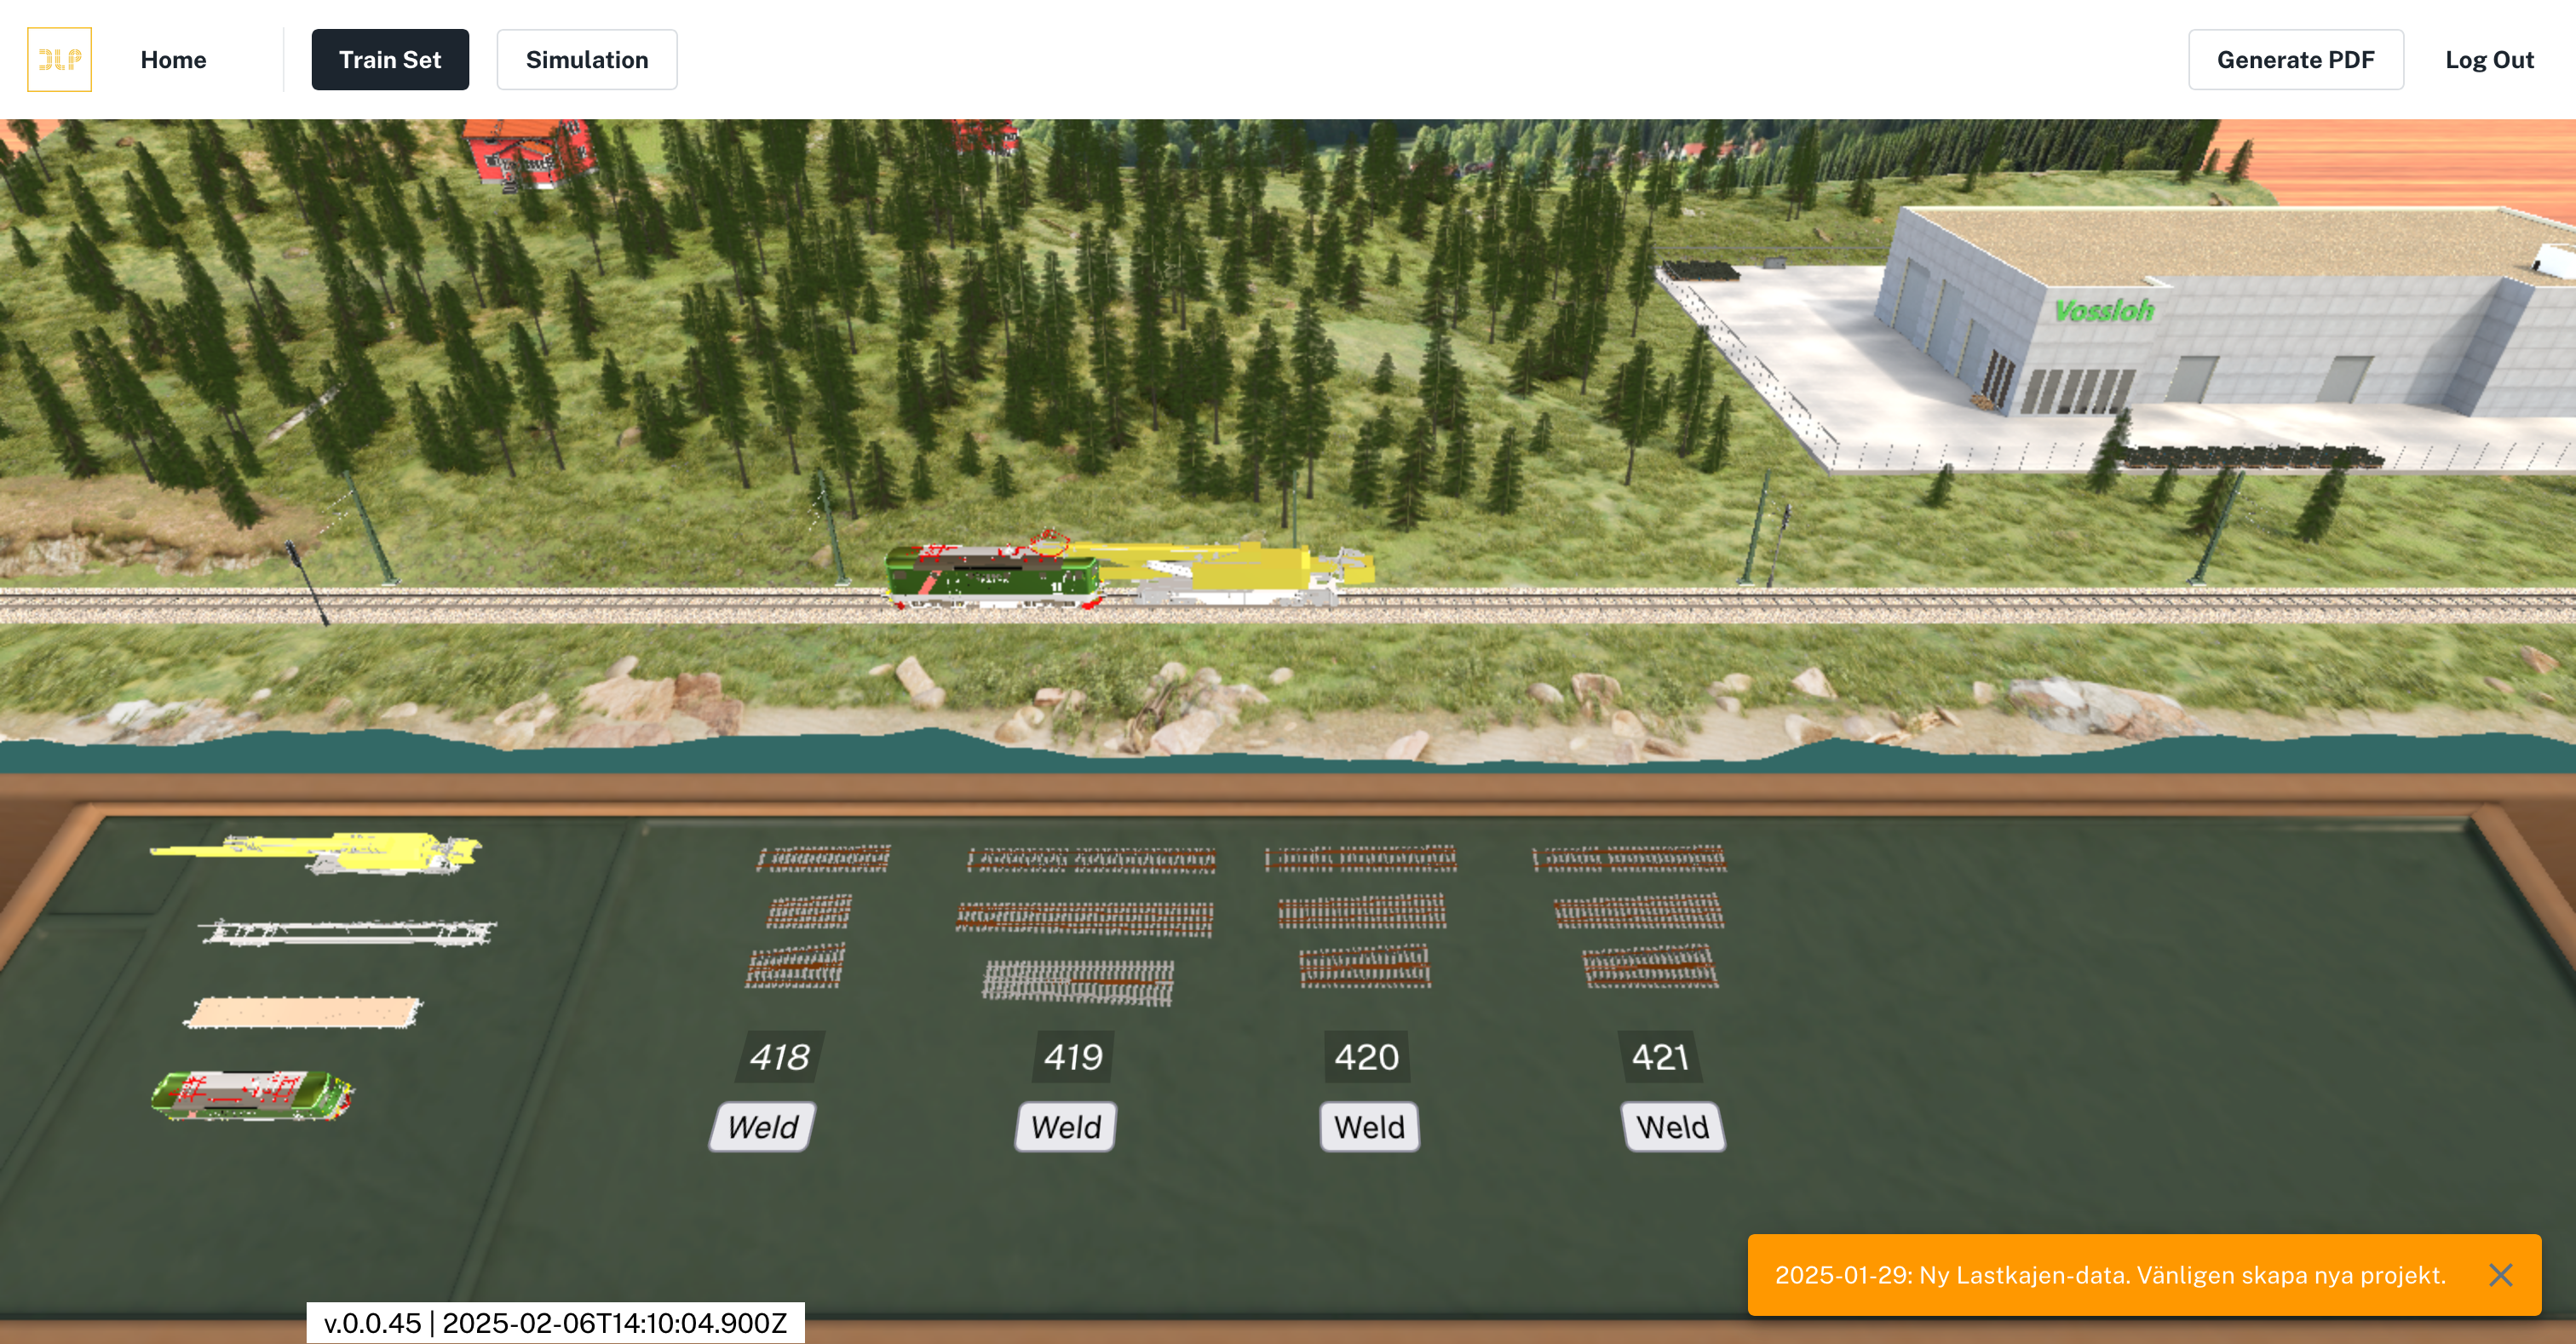
Task: Select the 420 number label
Action: click(1366, 1057)
